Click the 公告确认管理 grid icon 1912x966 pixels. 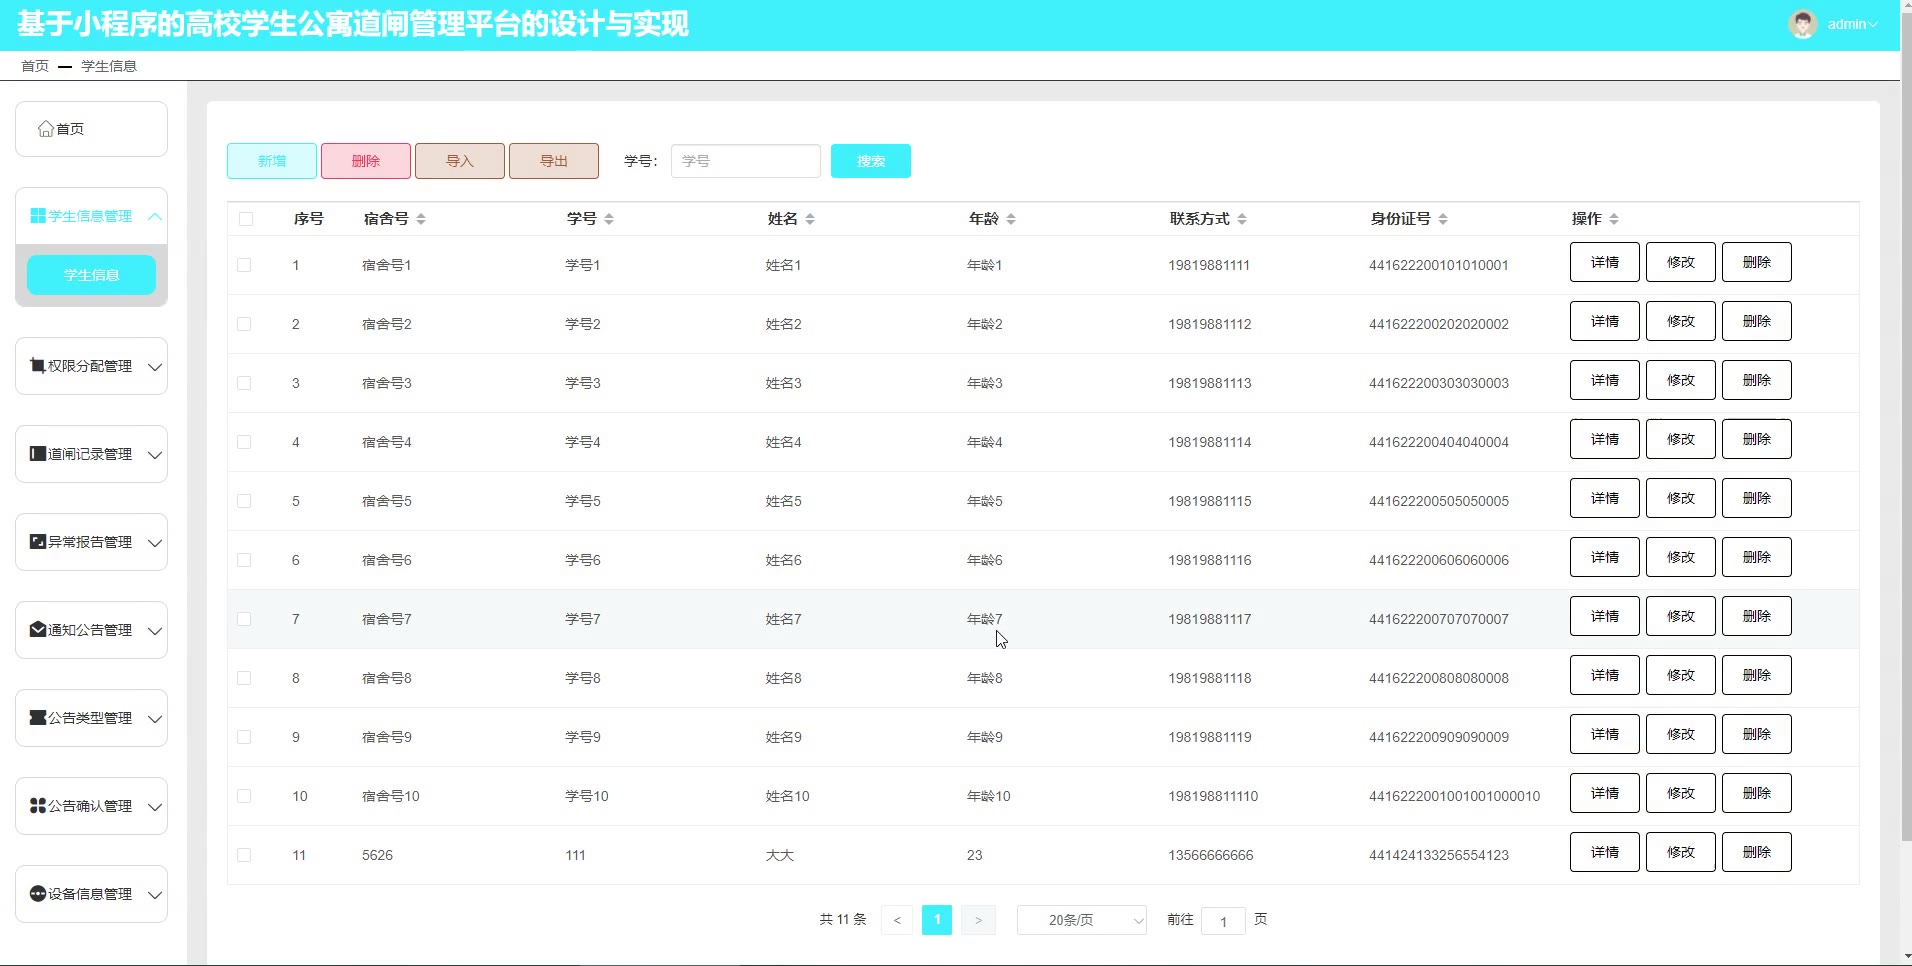point(38,806)
